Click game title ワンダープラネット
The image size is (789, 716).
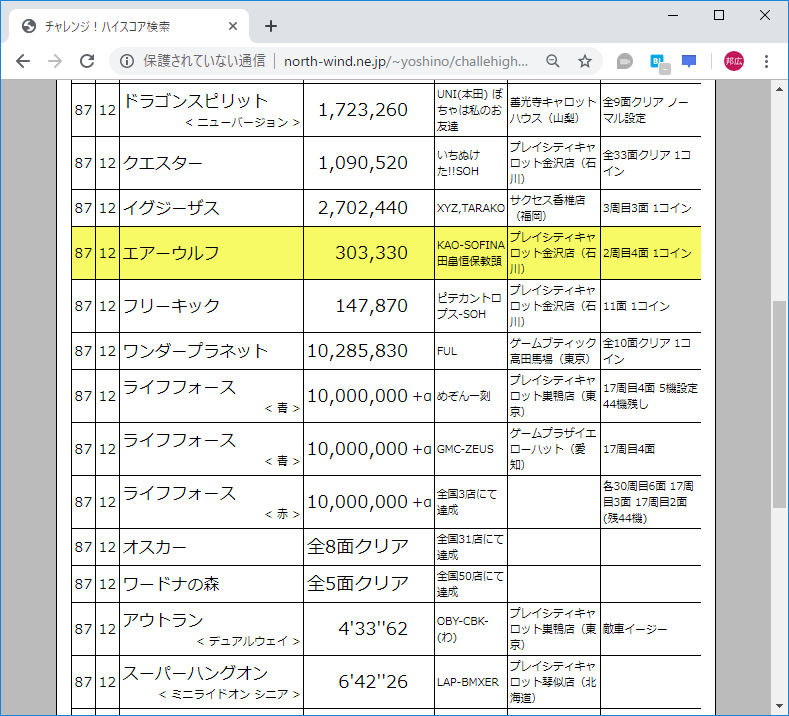(x=195, y=351)
